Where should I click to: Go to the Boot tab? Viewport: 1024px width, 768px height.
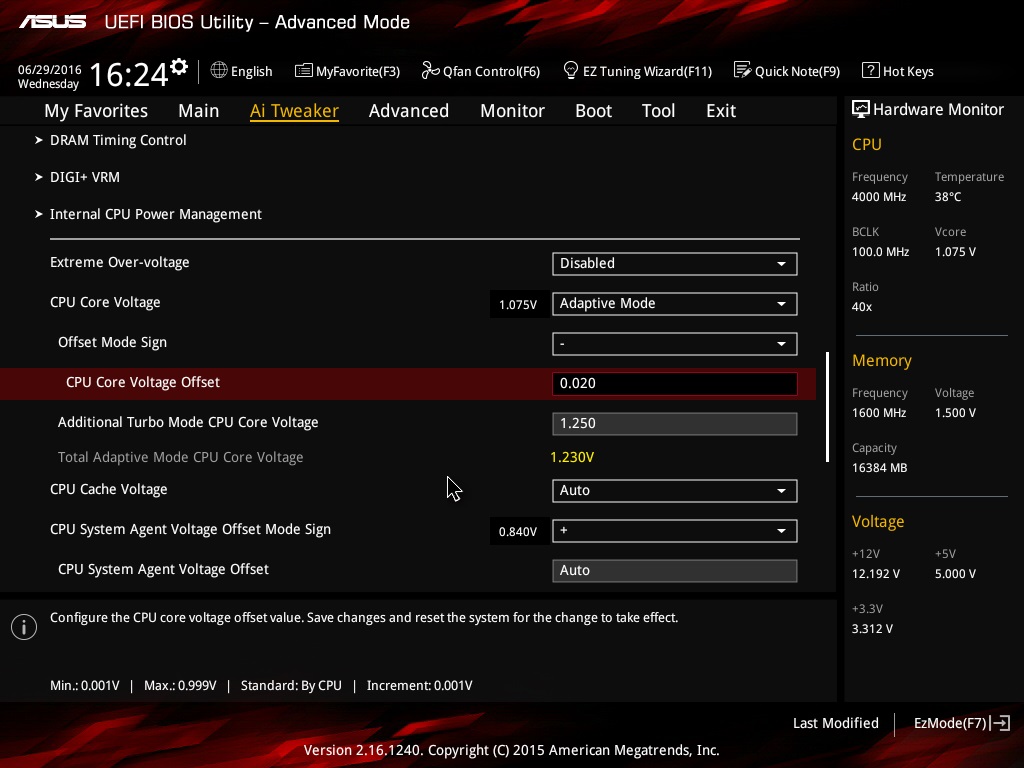click(x=593, y=111)
